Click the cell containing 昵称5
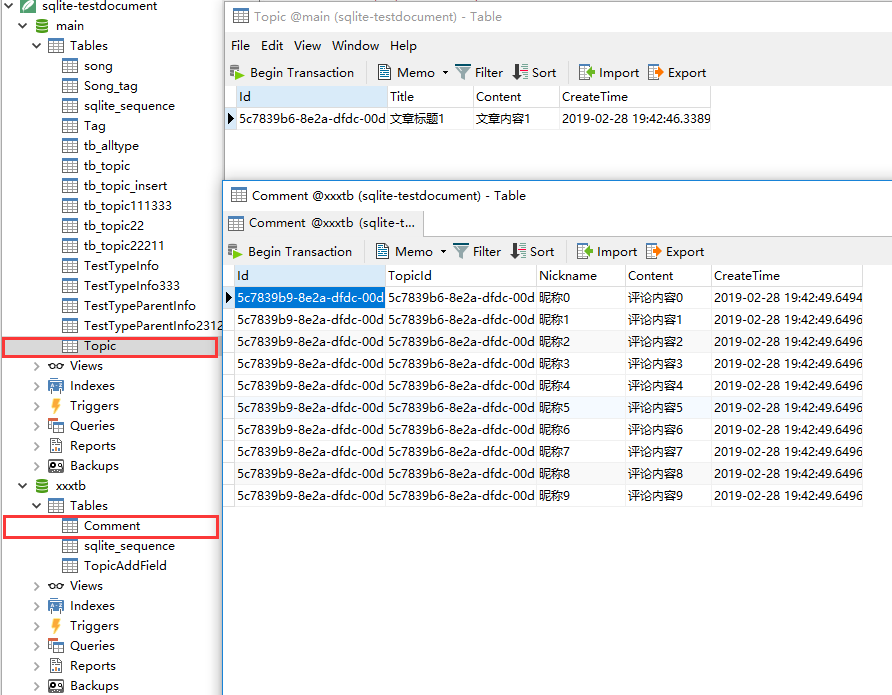 click(x=581, y=408)
